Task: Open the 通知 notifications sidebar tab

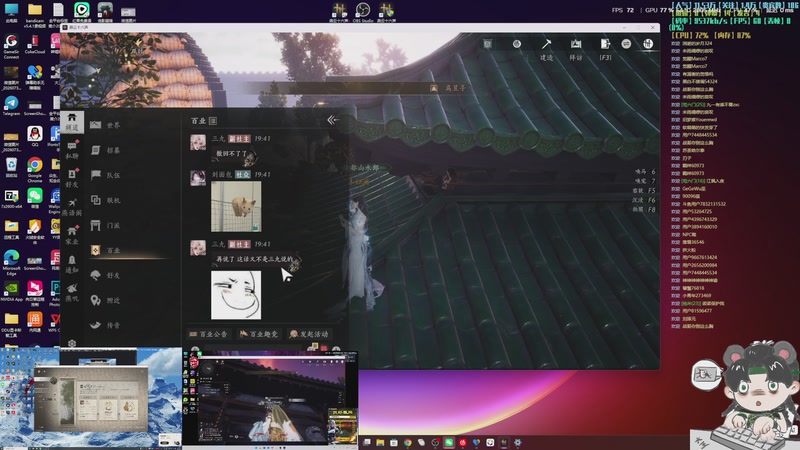Action: 72,264
